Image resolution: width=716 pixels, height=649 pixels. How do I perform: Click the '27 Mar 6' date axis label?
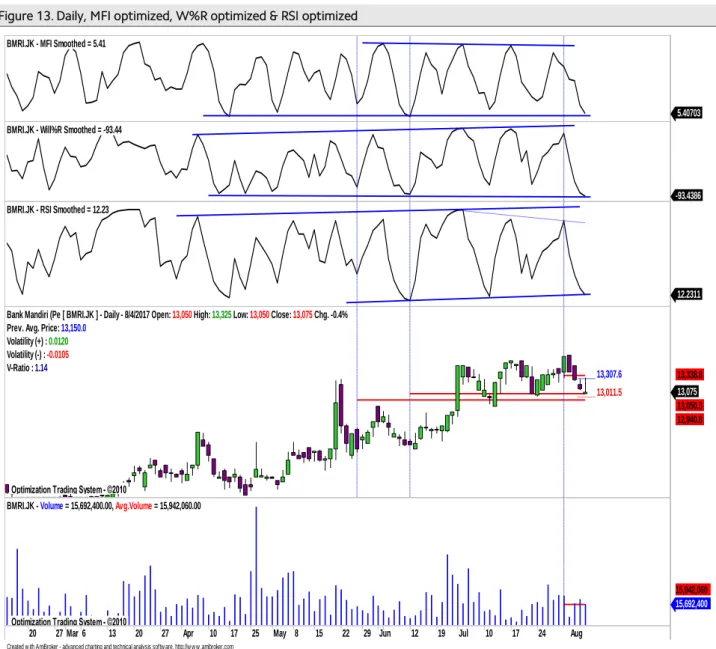(71, 633)
